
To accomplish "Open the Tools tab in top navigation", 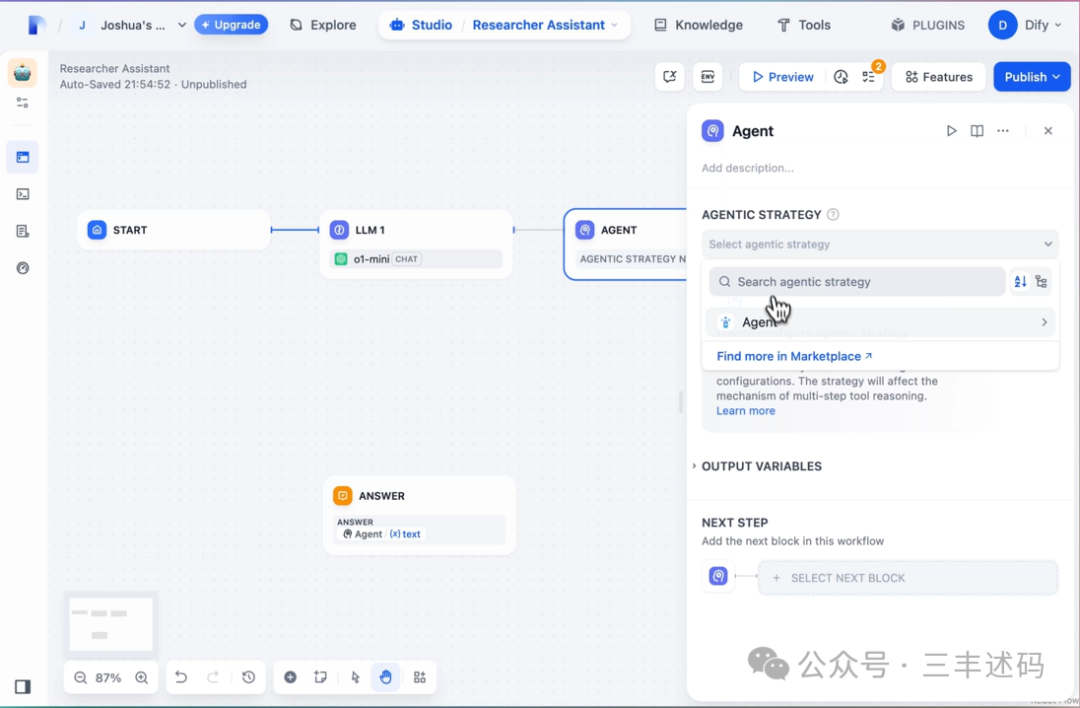I will [x=804, y=25].
